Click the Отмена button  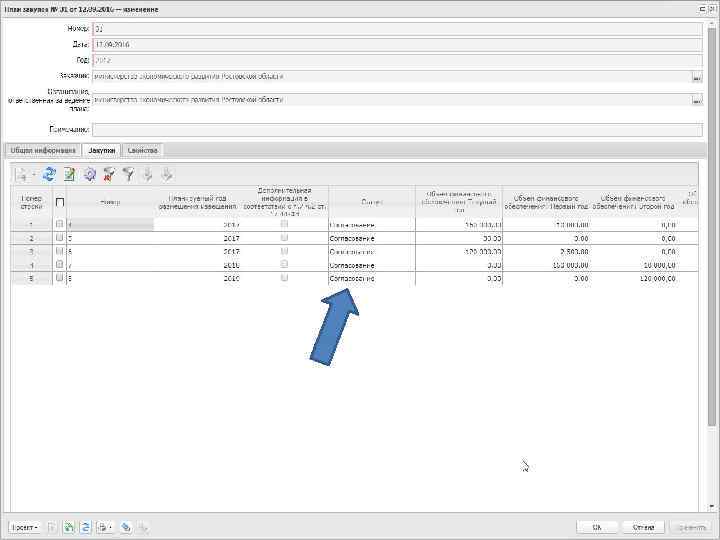(643, 527)
